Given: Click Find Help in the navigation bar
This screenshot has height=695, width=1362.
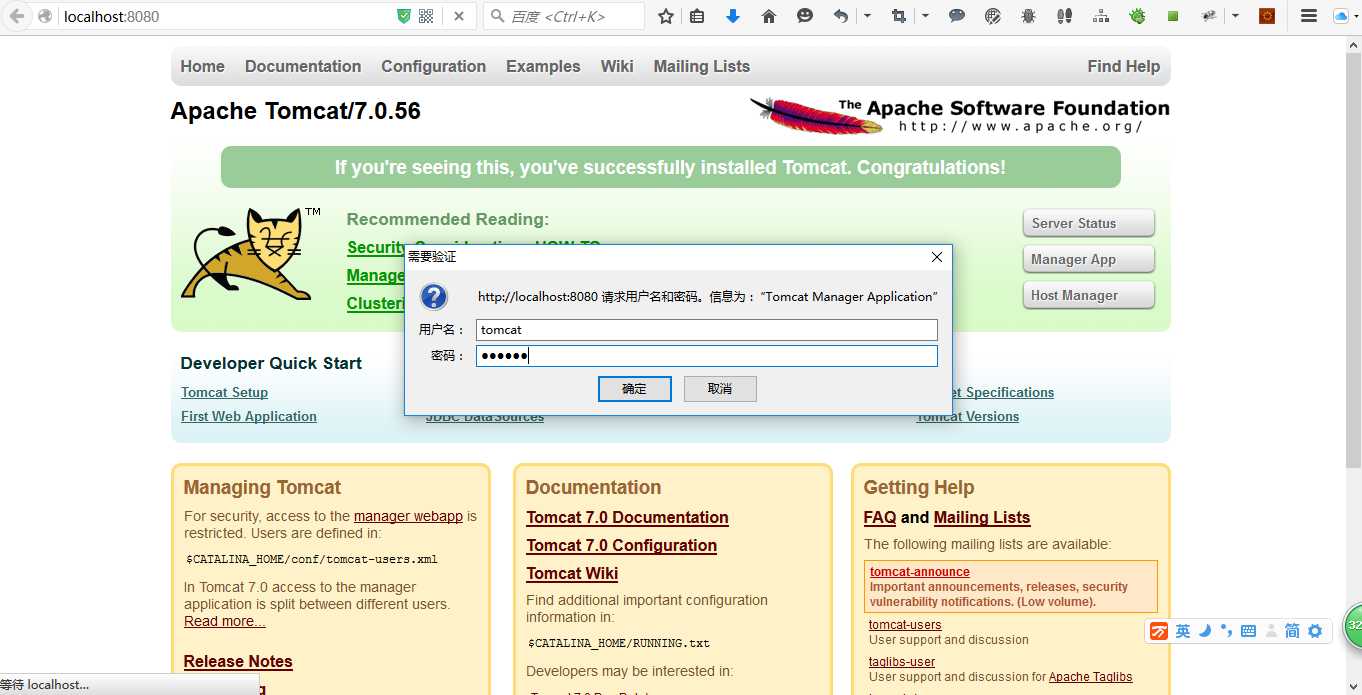Looking at the screenshot, I should click(x=1124, y=66).
